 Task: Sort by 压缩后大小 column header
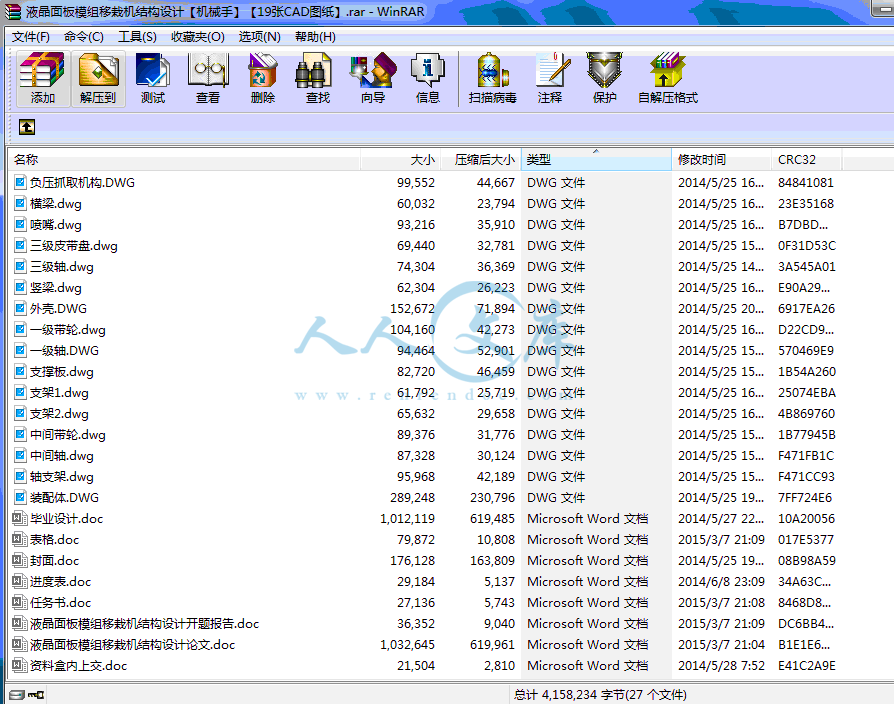(481, 160)
